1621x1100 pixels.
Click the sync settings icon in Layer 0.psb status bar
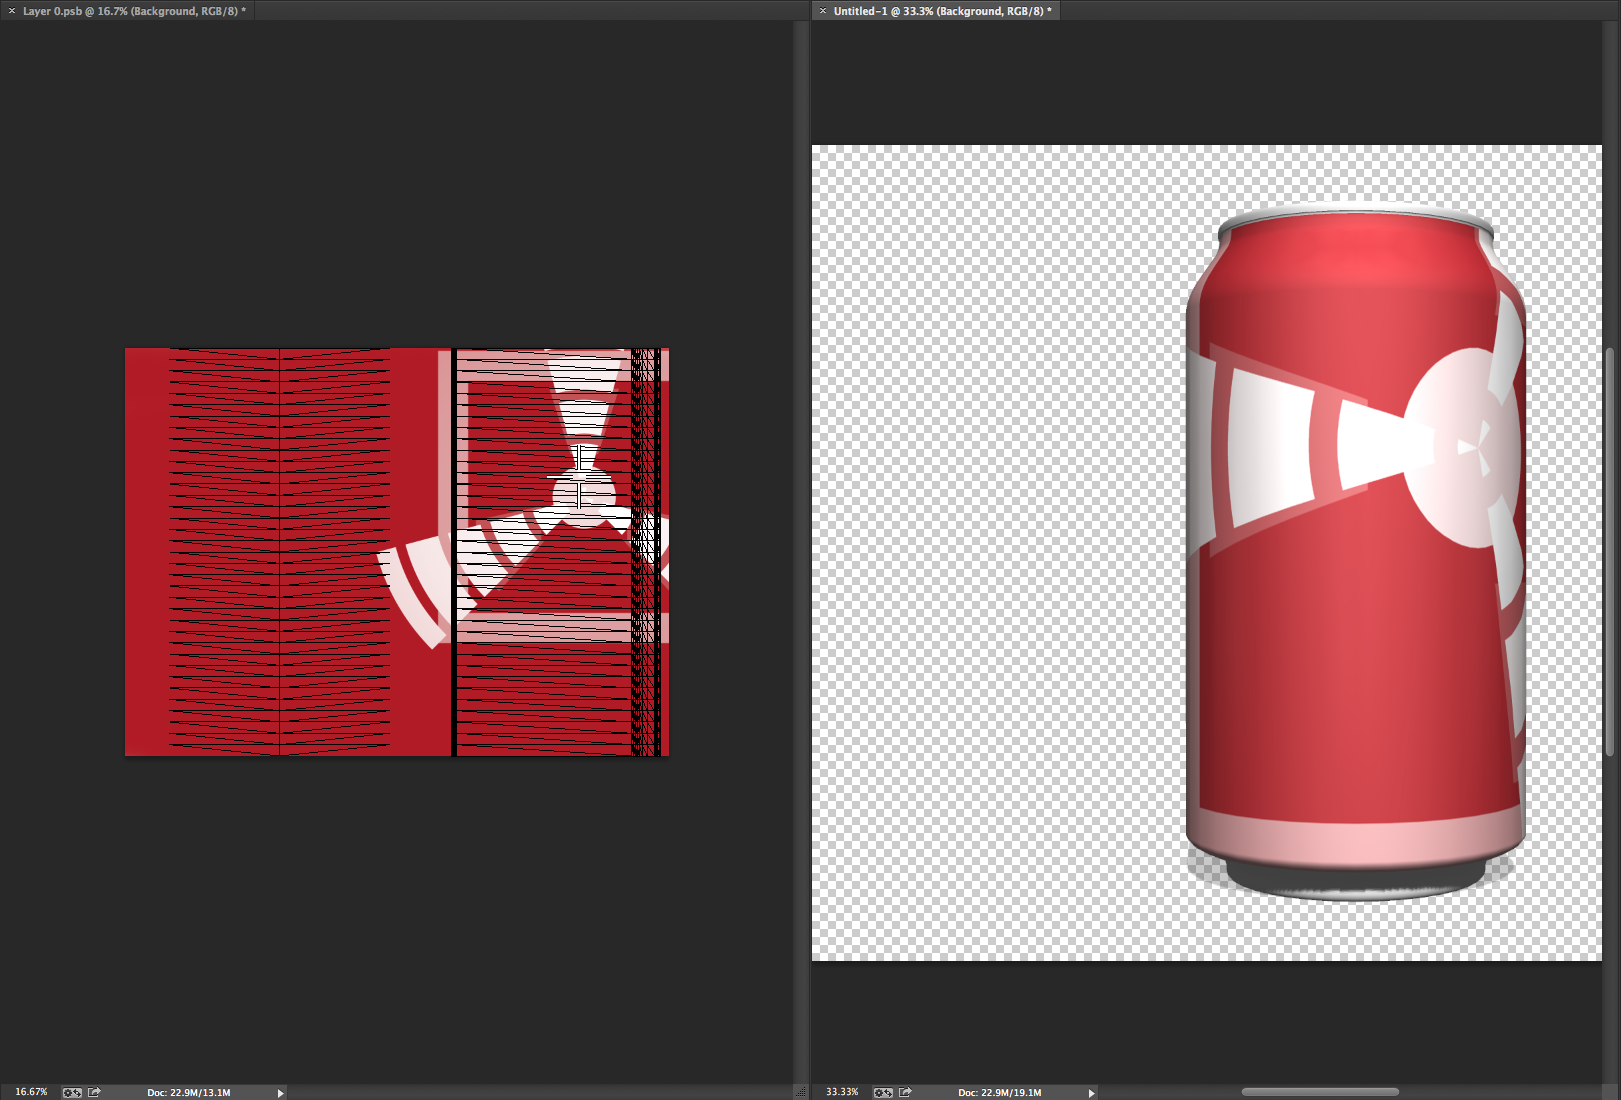(72, 1092)
